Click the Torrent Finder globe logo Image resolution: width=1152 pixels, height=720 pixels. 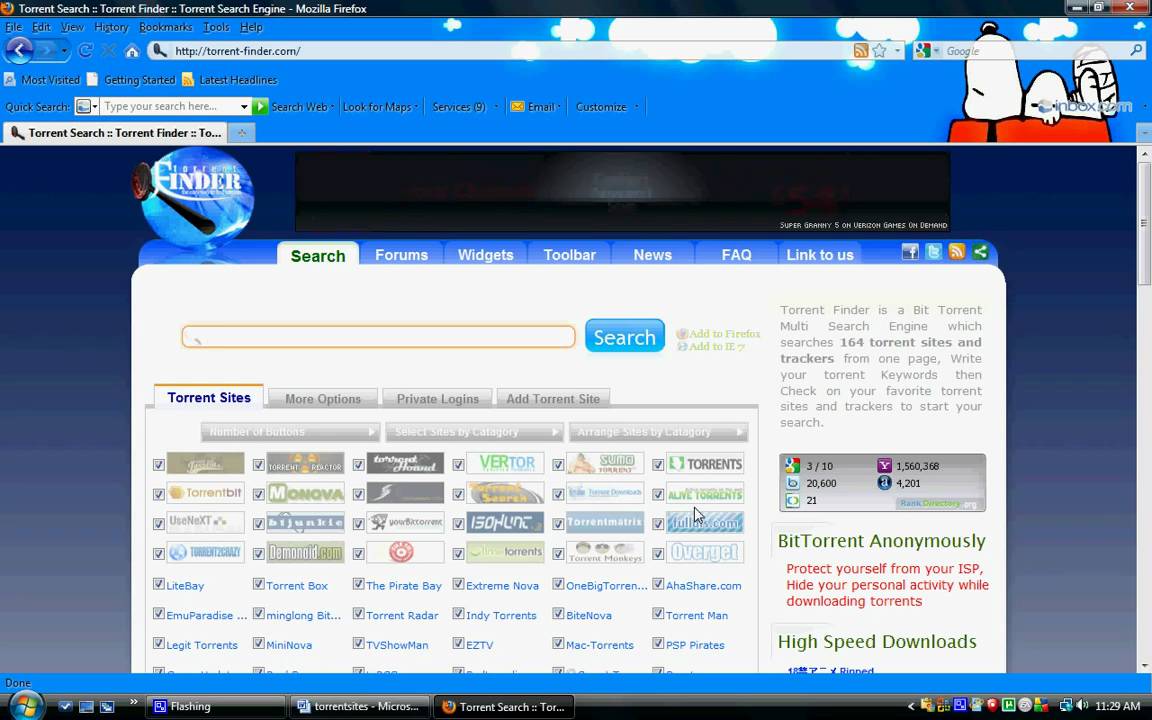click(x=194, y=197)
